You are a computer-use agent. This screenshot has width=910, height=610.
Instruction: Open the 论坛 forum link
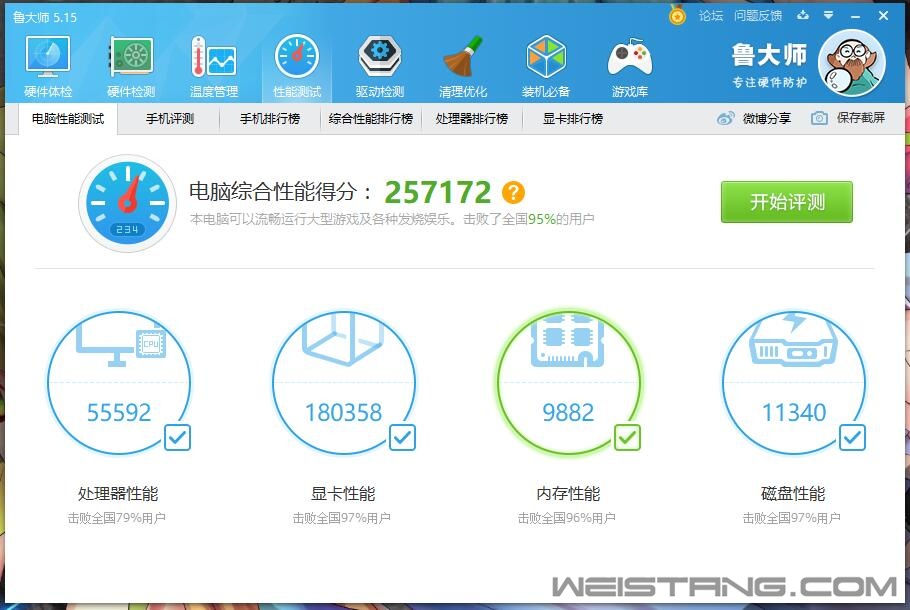711,16
